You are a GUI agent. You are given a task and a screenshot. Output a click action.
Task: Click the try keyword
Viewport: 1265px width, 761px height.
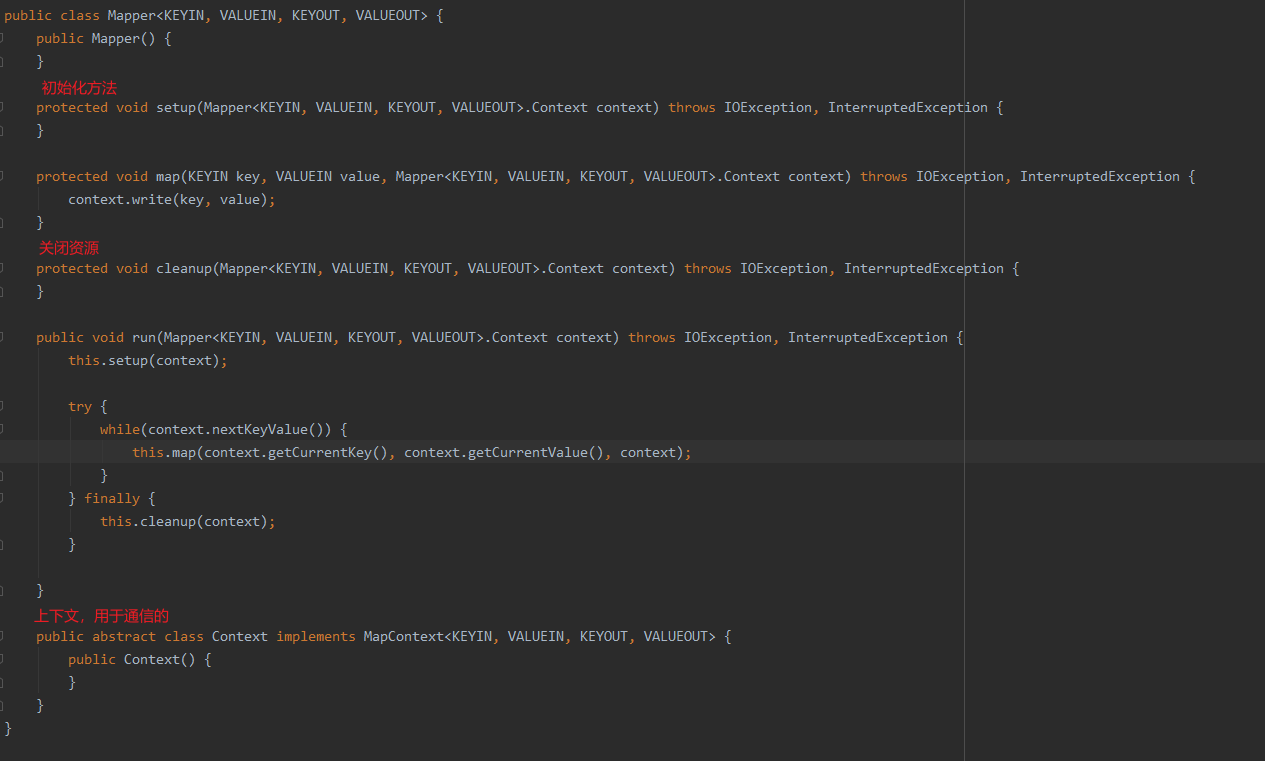pos(80,406)
